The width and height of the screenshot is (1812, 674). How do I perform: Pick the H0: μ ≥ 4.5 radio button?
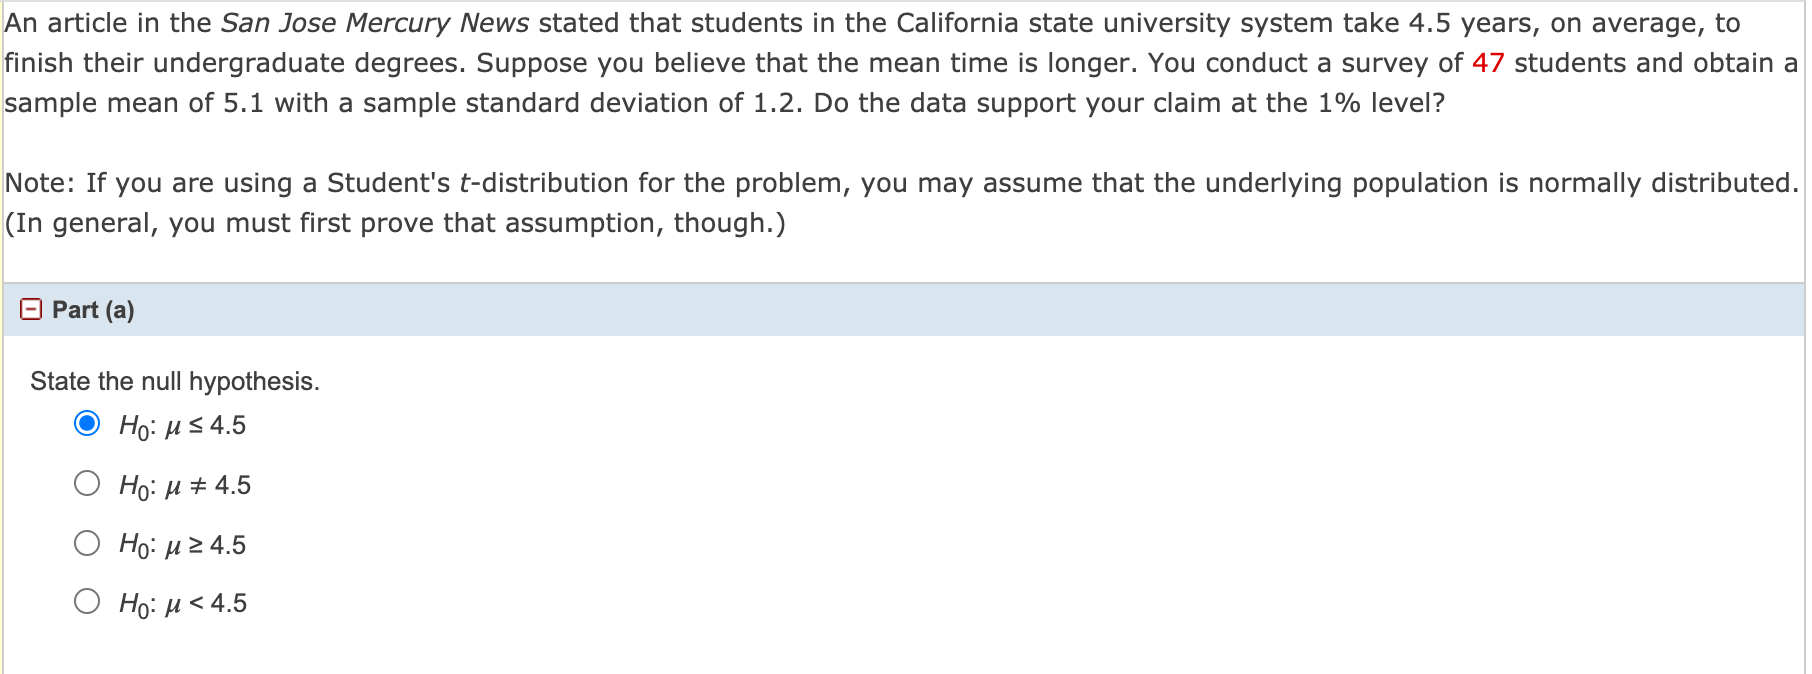click(87, 543)
